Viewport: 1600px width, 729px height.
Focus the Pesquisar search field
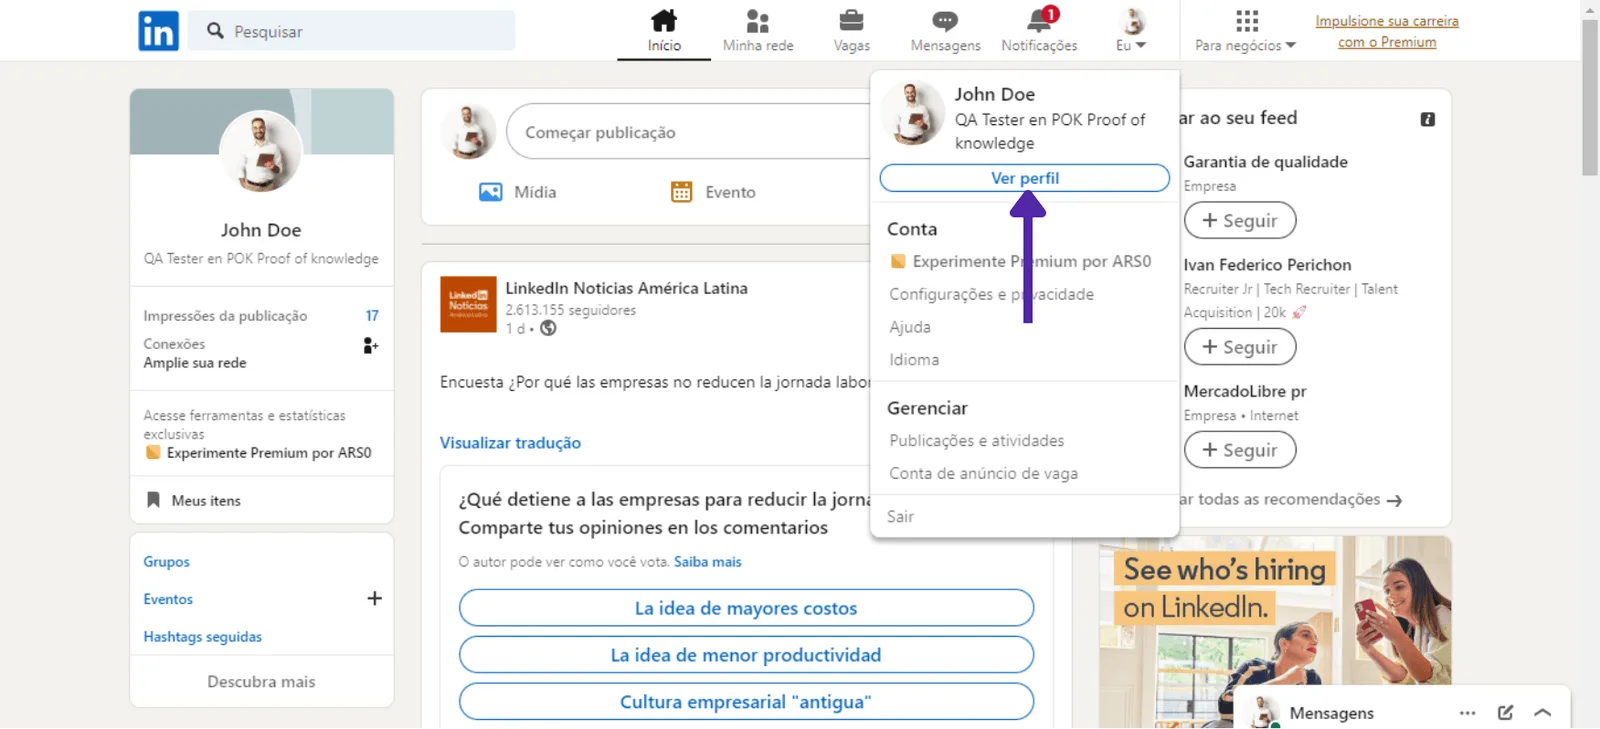352,31
